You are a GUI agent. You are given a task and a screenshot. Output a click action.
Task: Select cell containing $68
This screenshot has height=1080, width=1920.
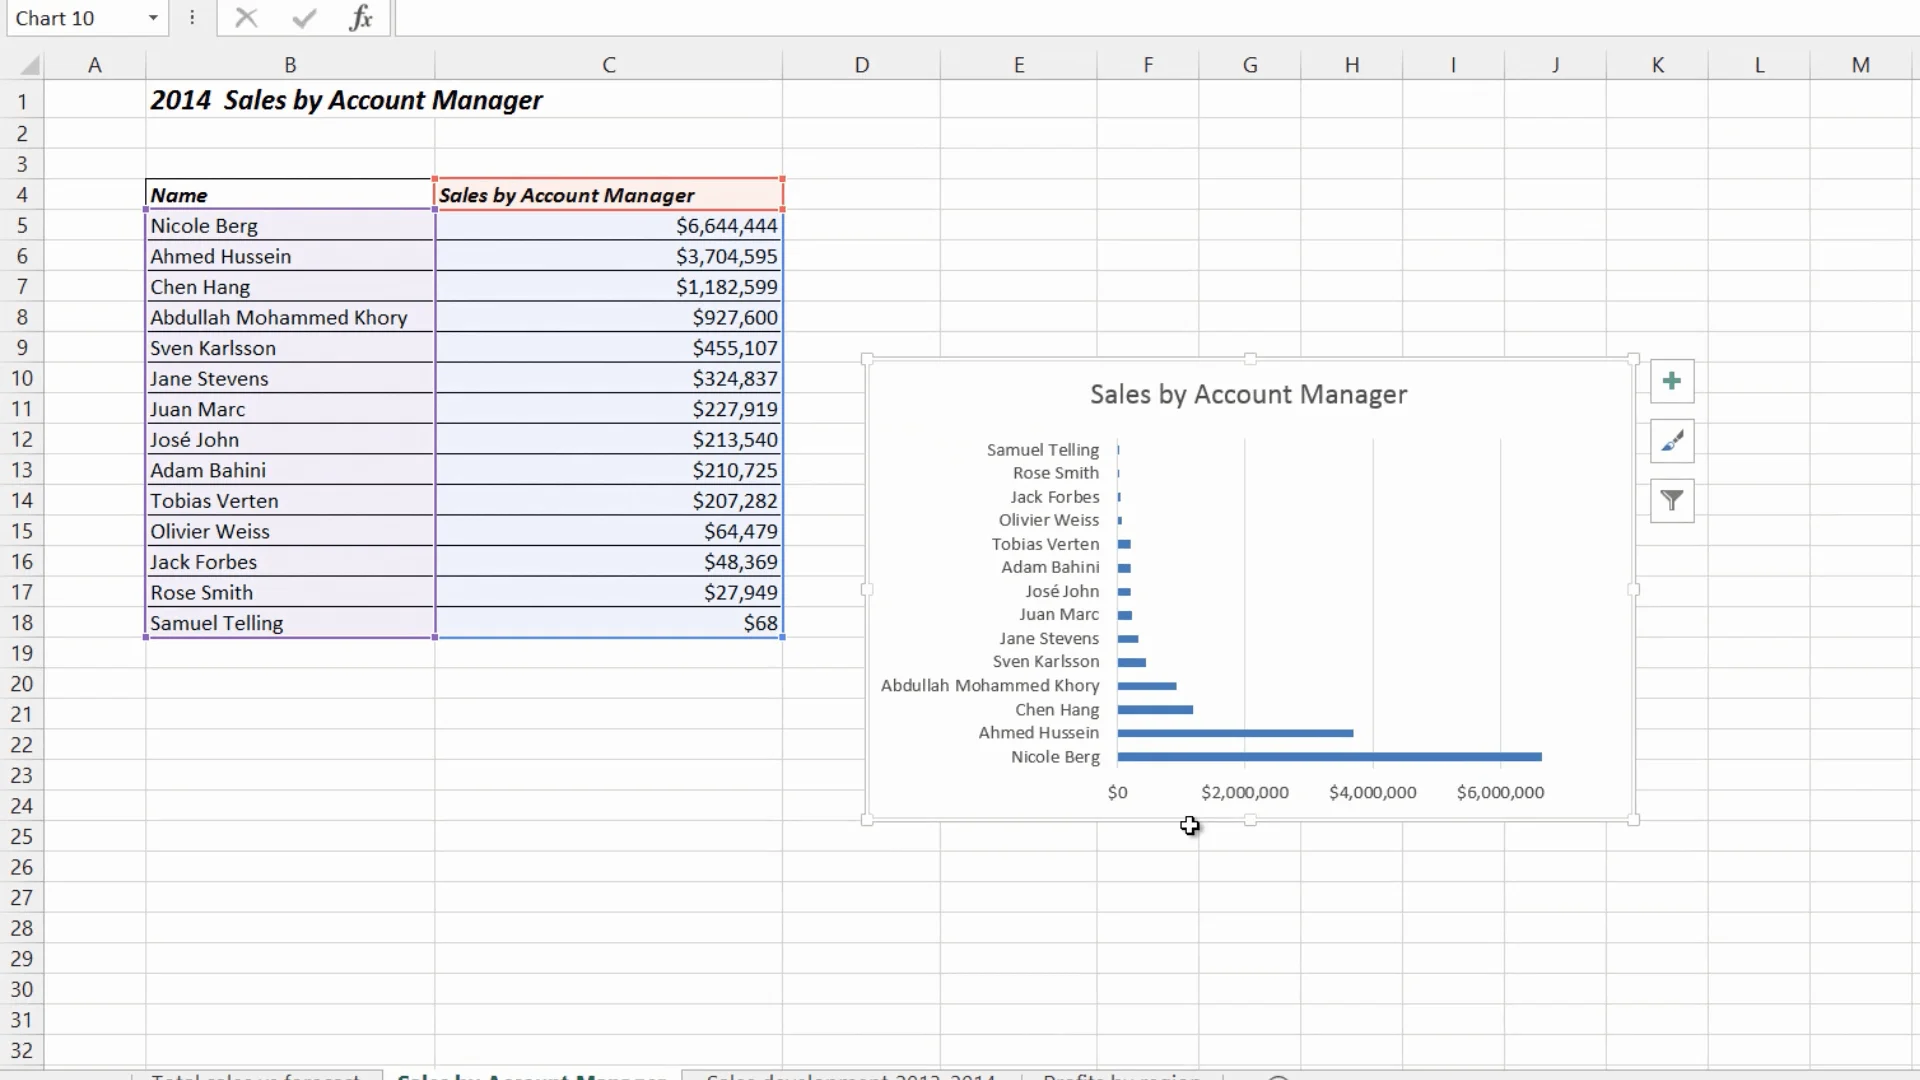coord(609,623)
